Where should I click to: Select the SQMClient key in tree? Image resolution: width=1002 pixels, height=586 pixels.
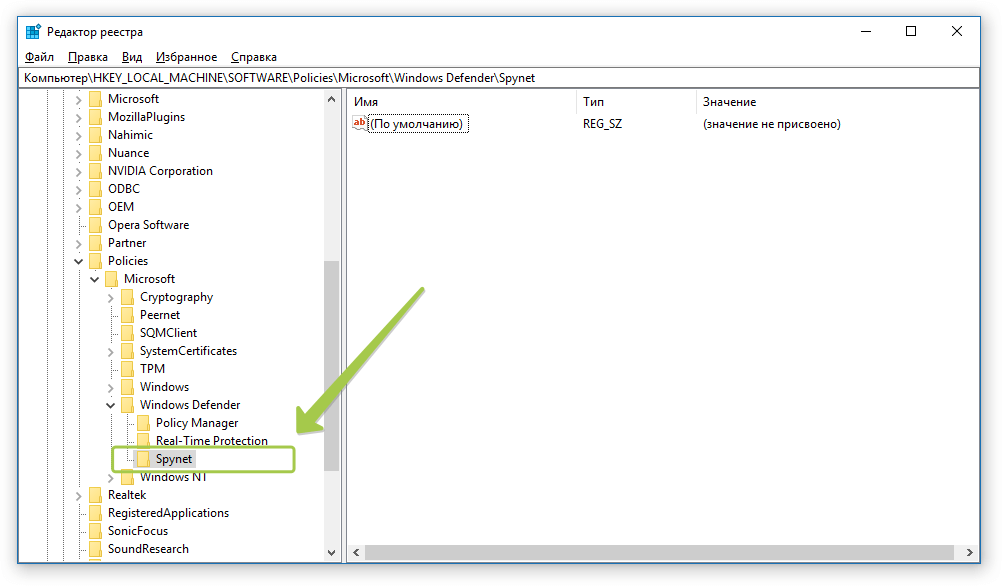click(x=168, y=333)
